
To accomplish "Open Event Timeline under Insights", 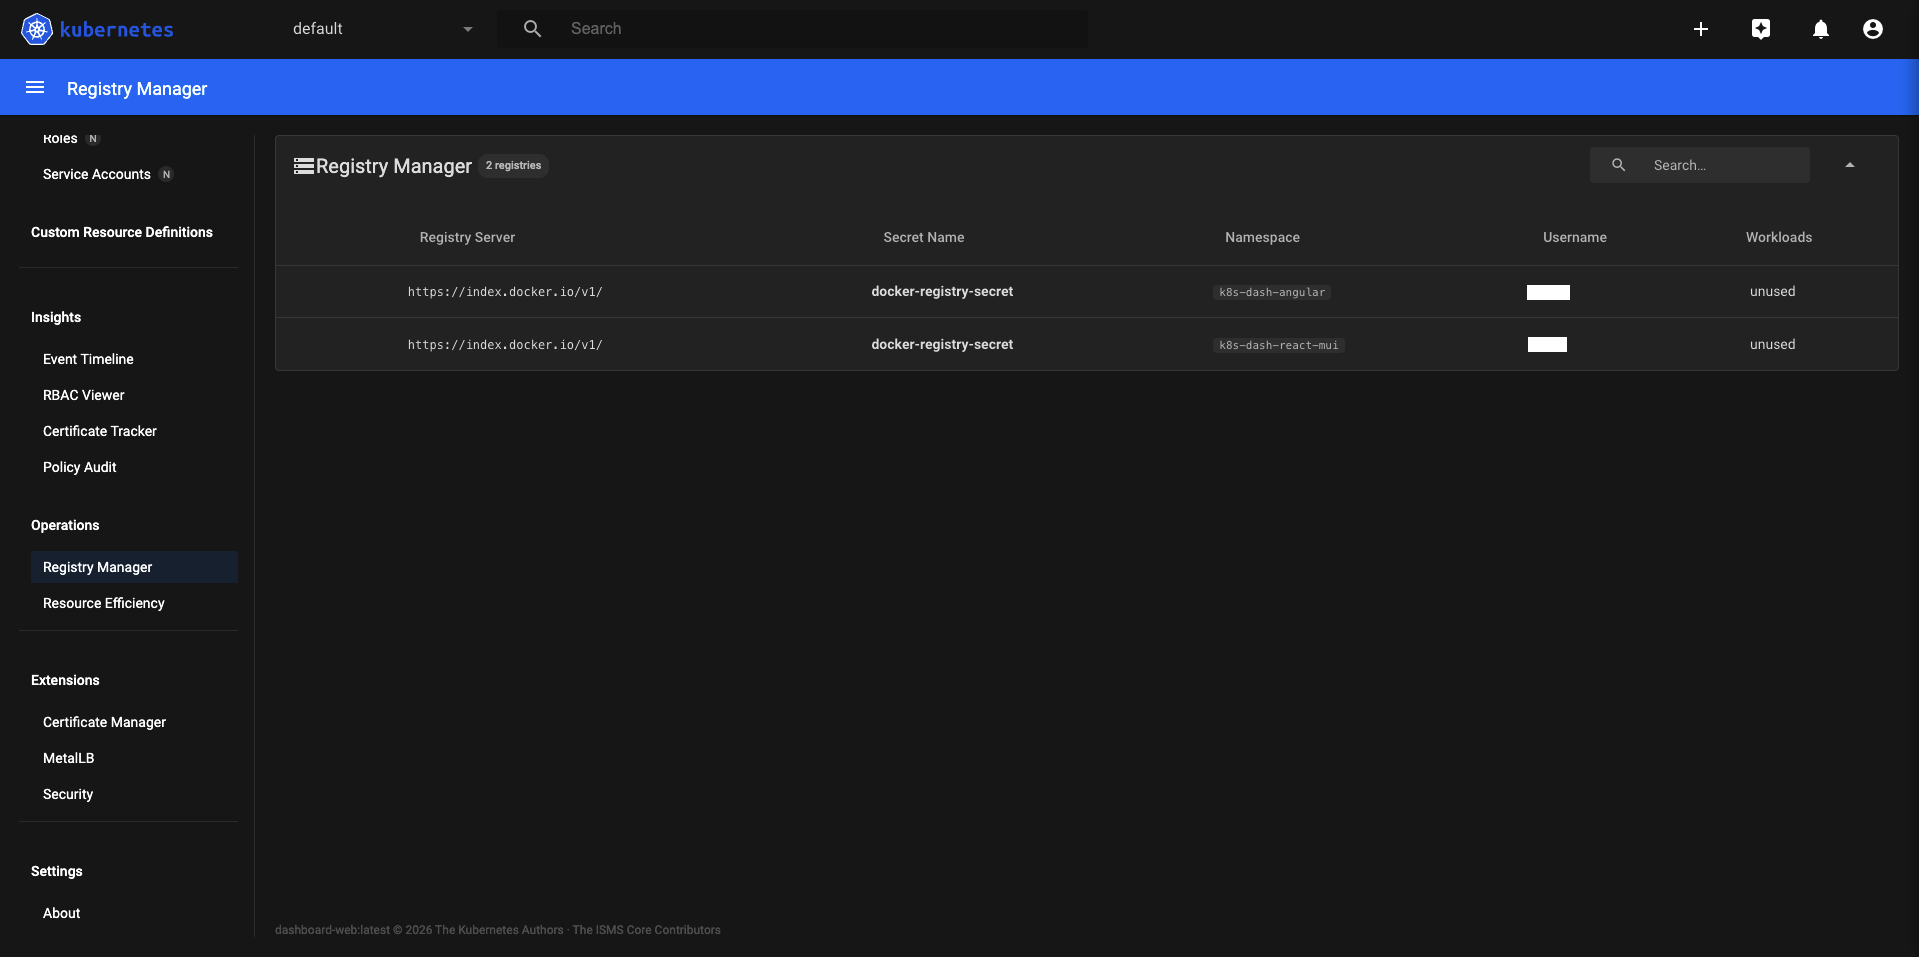I will 88,359.
